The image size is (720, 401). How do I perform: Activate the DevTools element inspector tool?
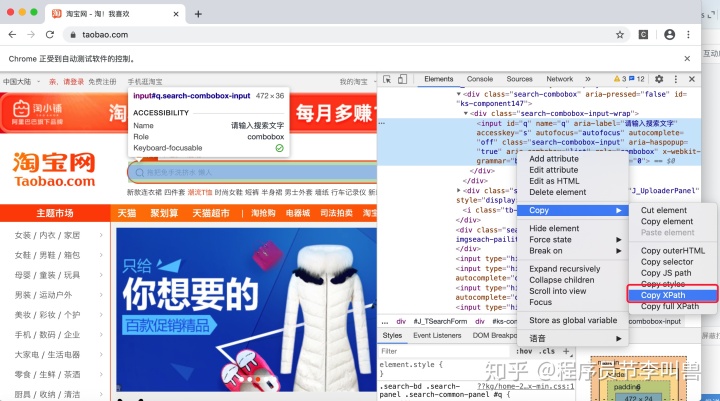tap(387, 79)
